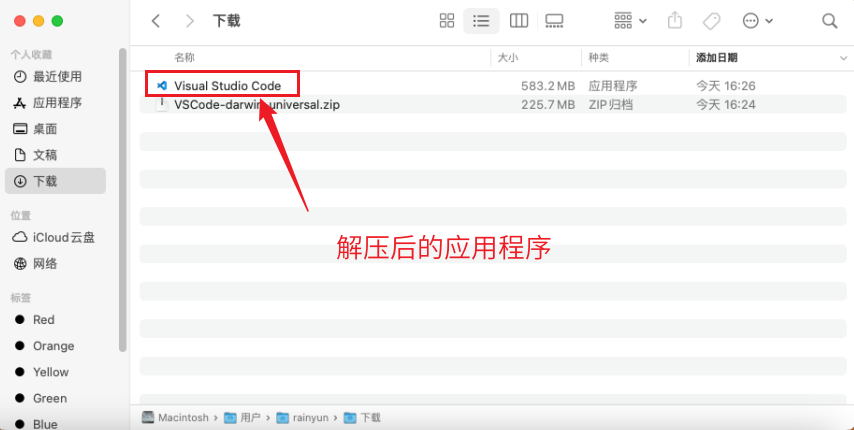Select 桌面 in the sidebar
The image size is (854, 430).
pos(45,129)
